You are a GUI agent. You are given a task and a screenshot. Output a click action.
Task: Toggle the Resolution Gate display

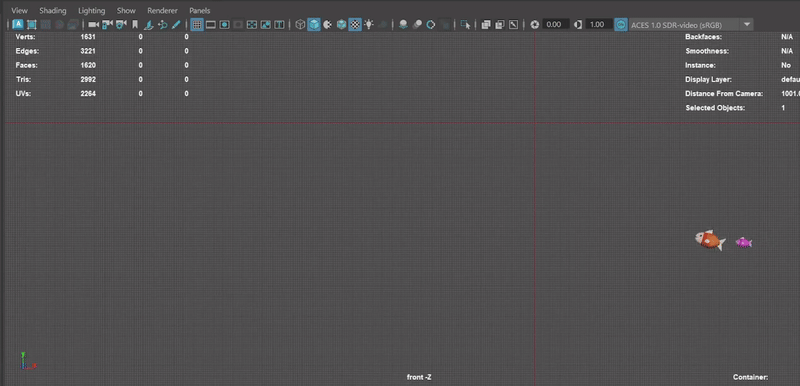[x=224, y=24]
